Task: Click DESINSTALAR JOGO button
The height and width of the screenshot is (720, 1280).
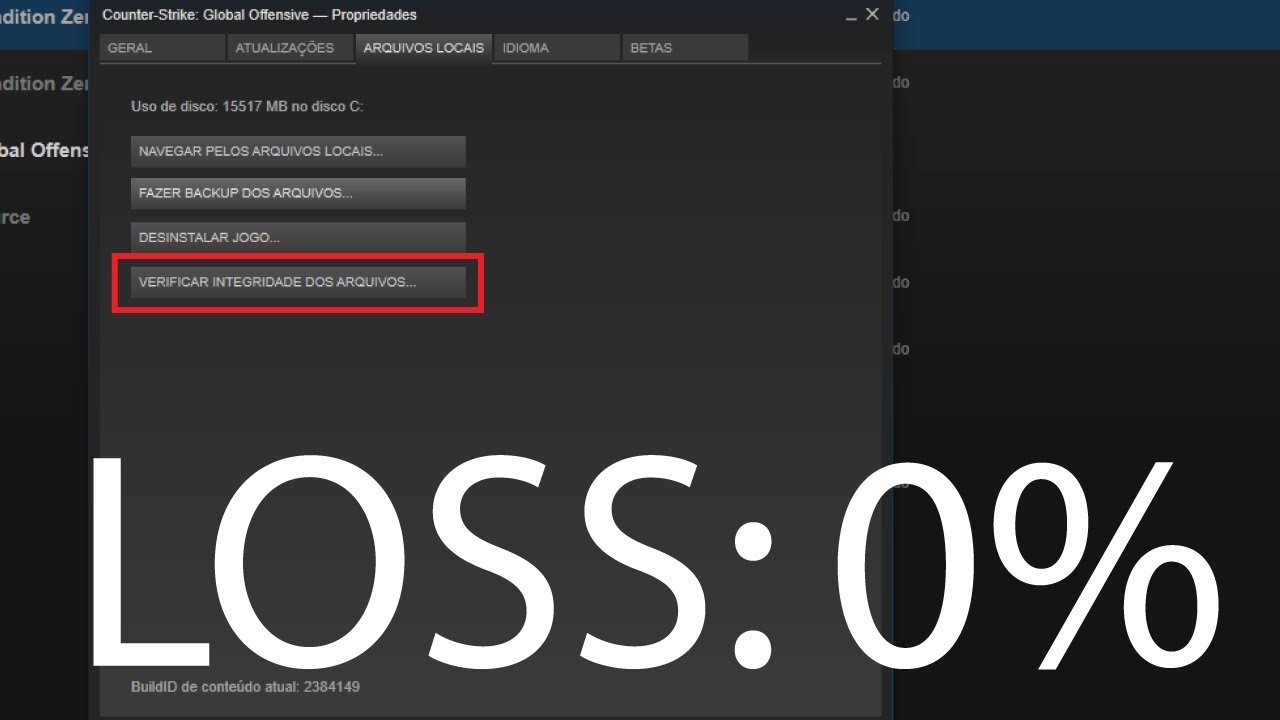Action: coord(298,238)
